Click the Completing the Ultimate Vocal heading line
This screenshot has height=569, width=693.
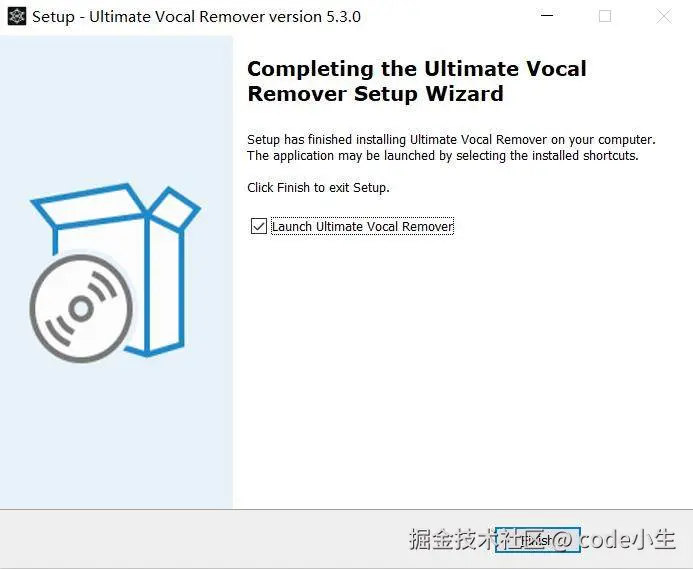pyautogui.click(x=417, y=69)
